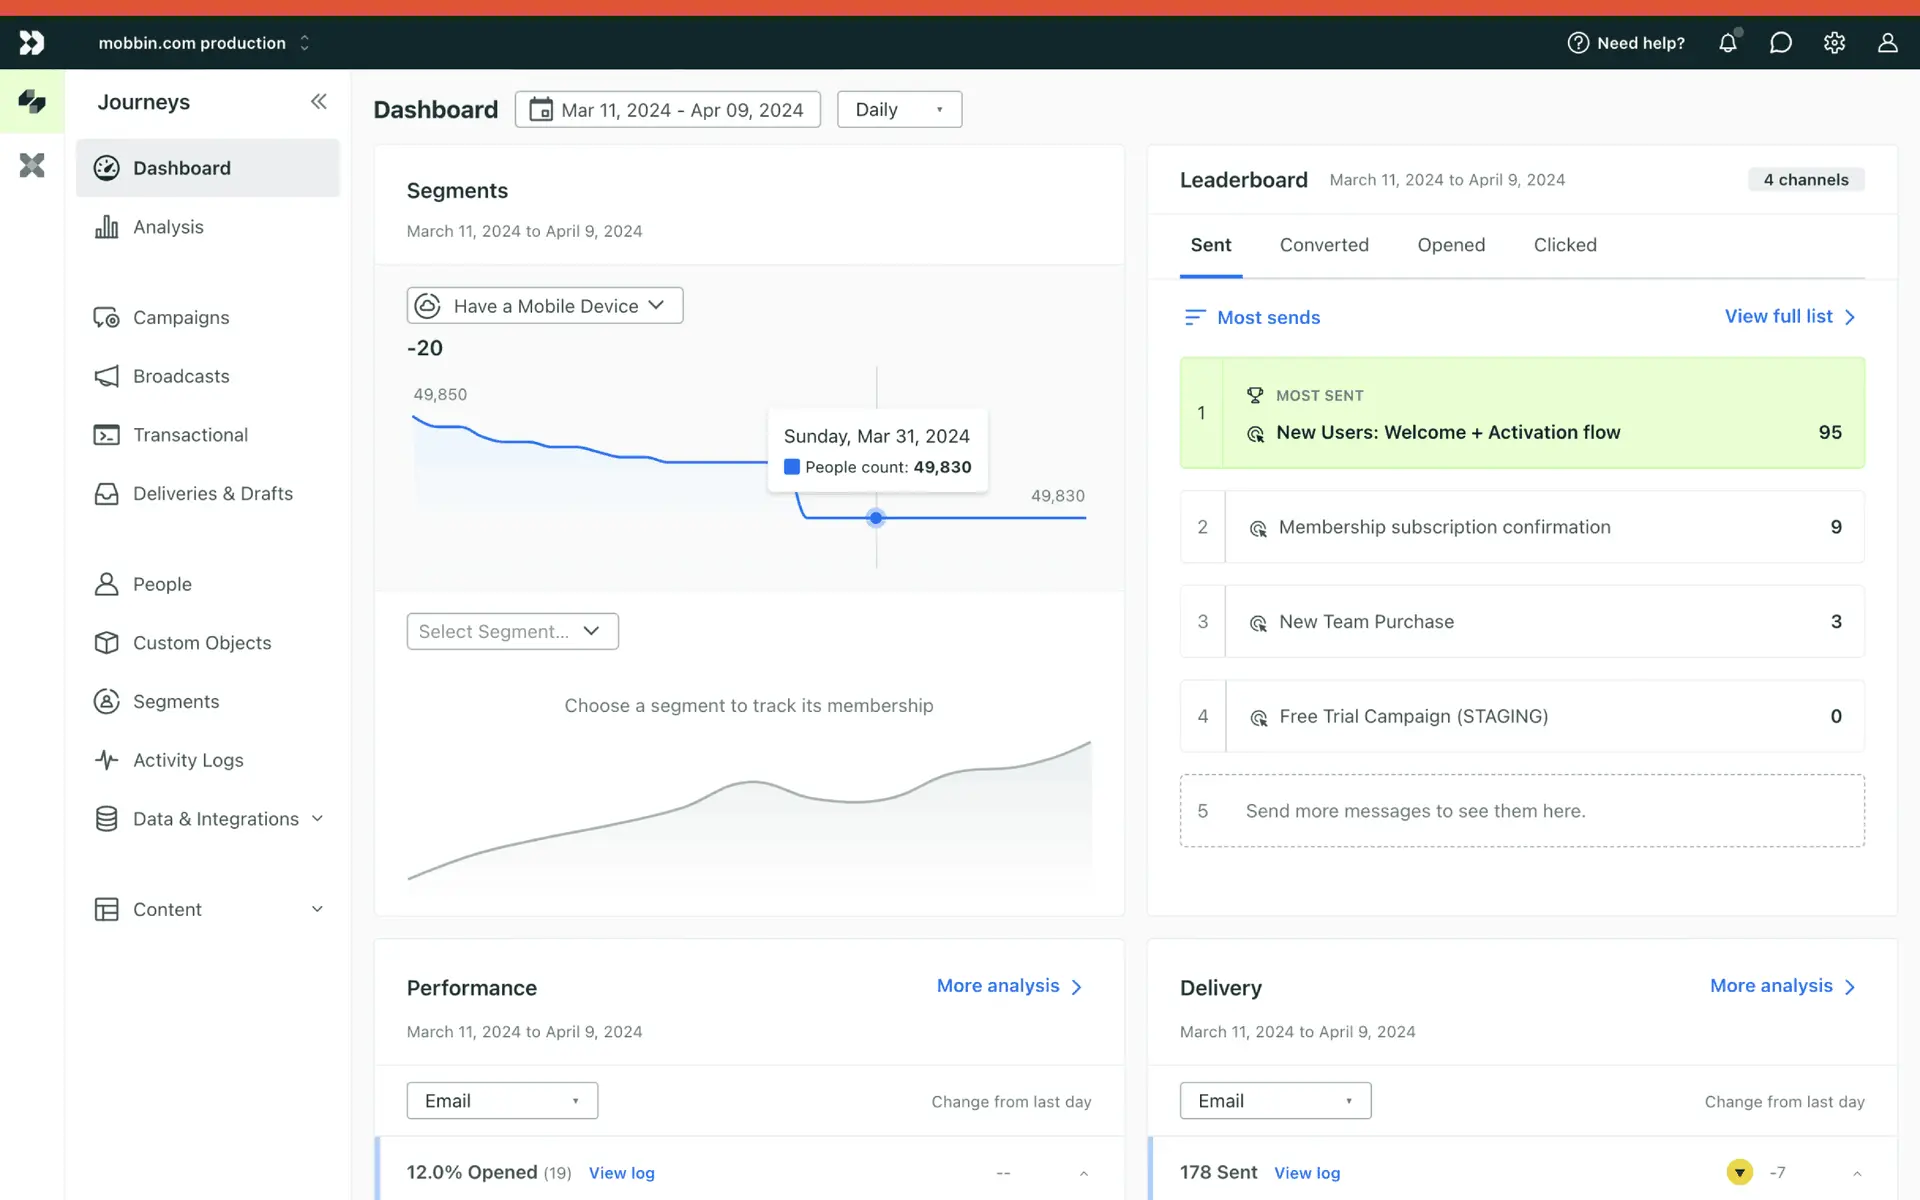The height and width of the screenshot is (1200, 1920).
Task: Collapse the Journeys sidebar with double-chevron
Action: click(318, 101)
